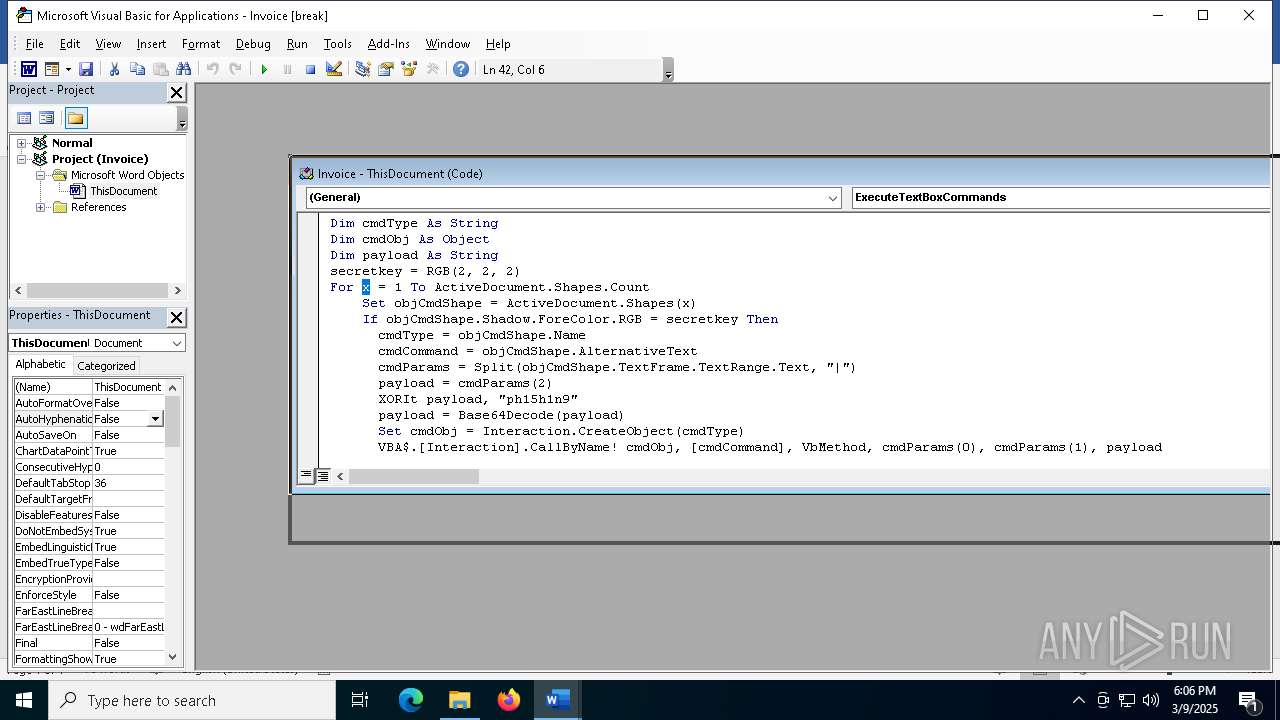
Task: Click the Redo arrow icon
Action: pyautogui.click(x=235, y=69)
